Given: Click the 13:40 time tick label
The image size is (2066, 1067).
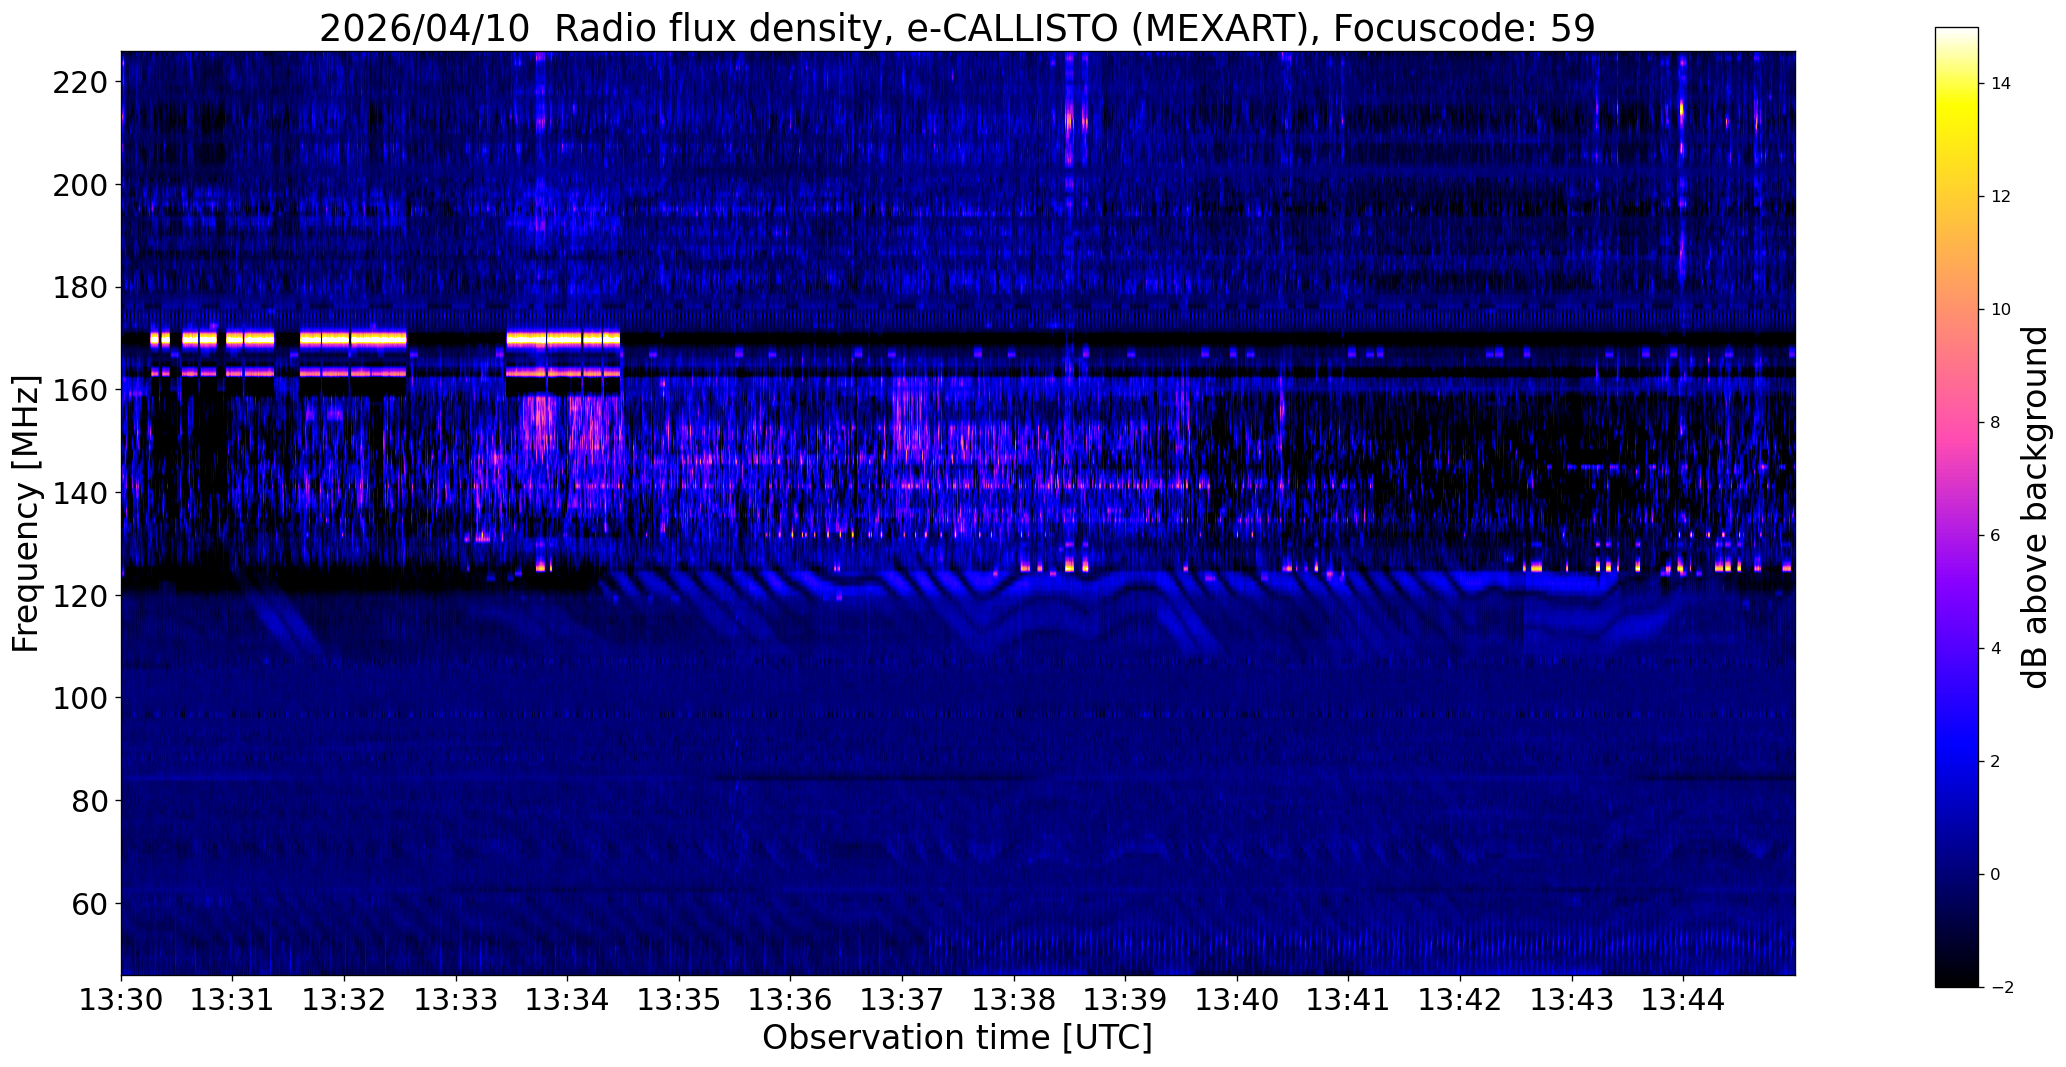Looking at the screenshot, I should click(x=1237, y=999).
